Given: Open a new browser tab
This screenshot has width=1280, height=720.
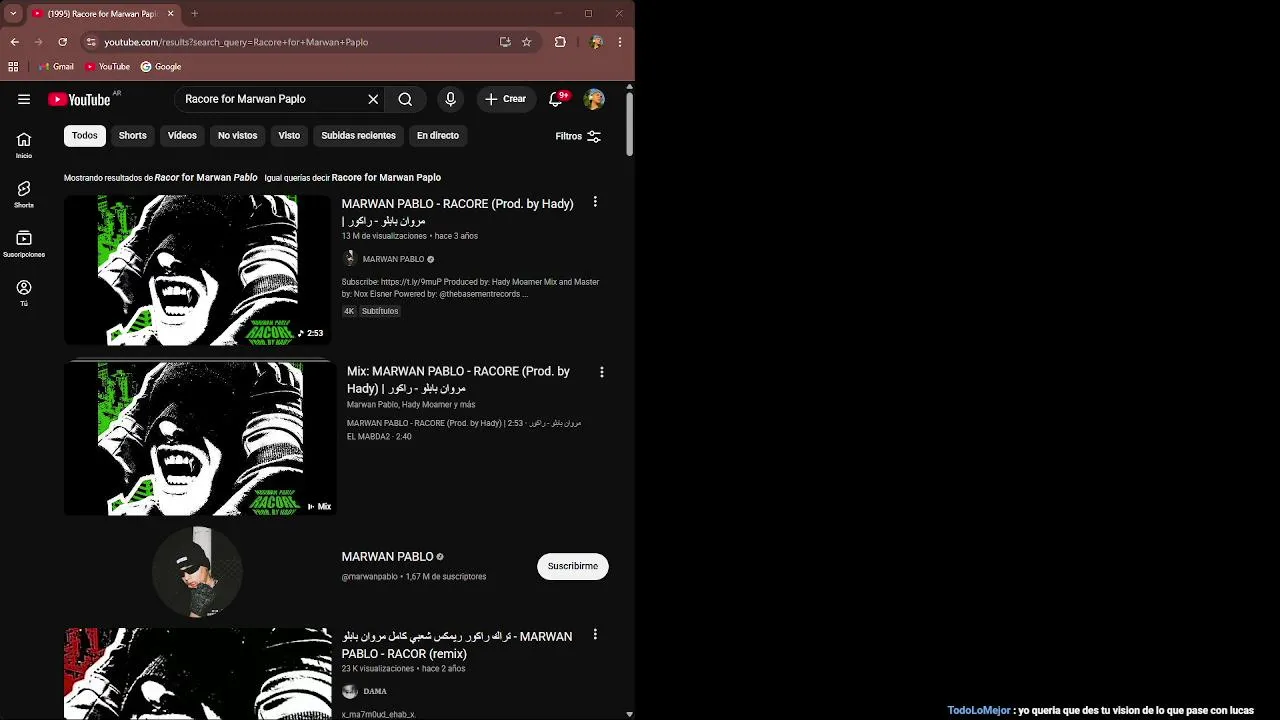Looking at the screenshot, I should [x=194, y=14].
